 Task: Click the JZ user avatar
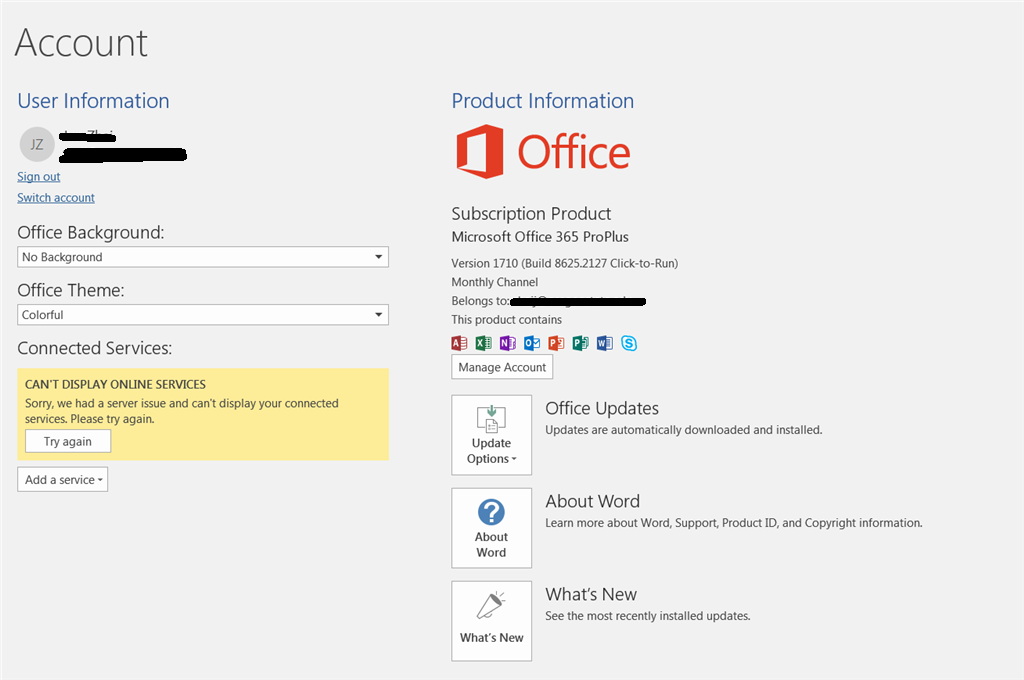coord(37,144)
